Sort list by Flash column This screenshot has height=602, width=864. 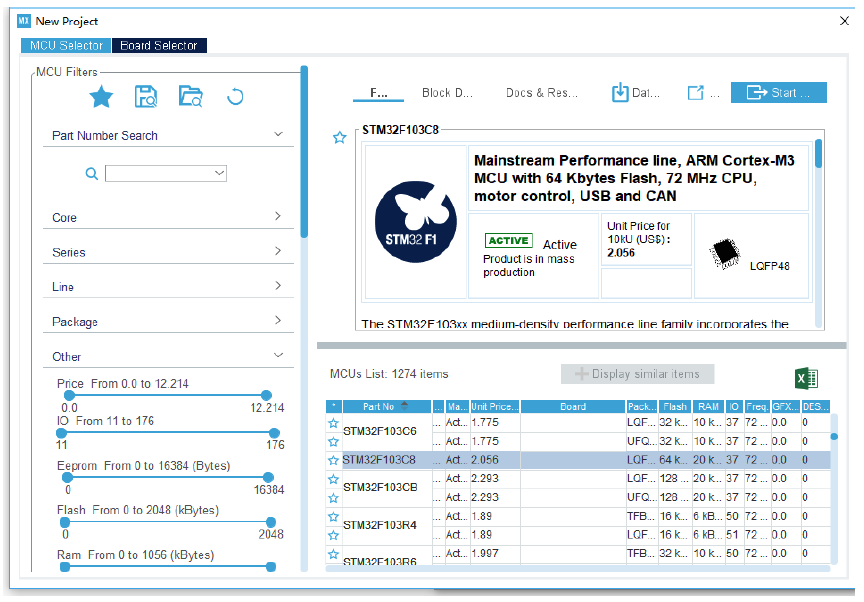(x=675, y=406)
